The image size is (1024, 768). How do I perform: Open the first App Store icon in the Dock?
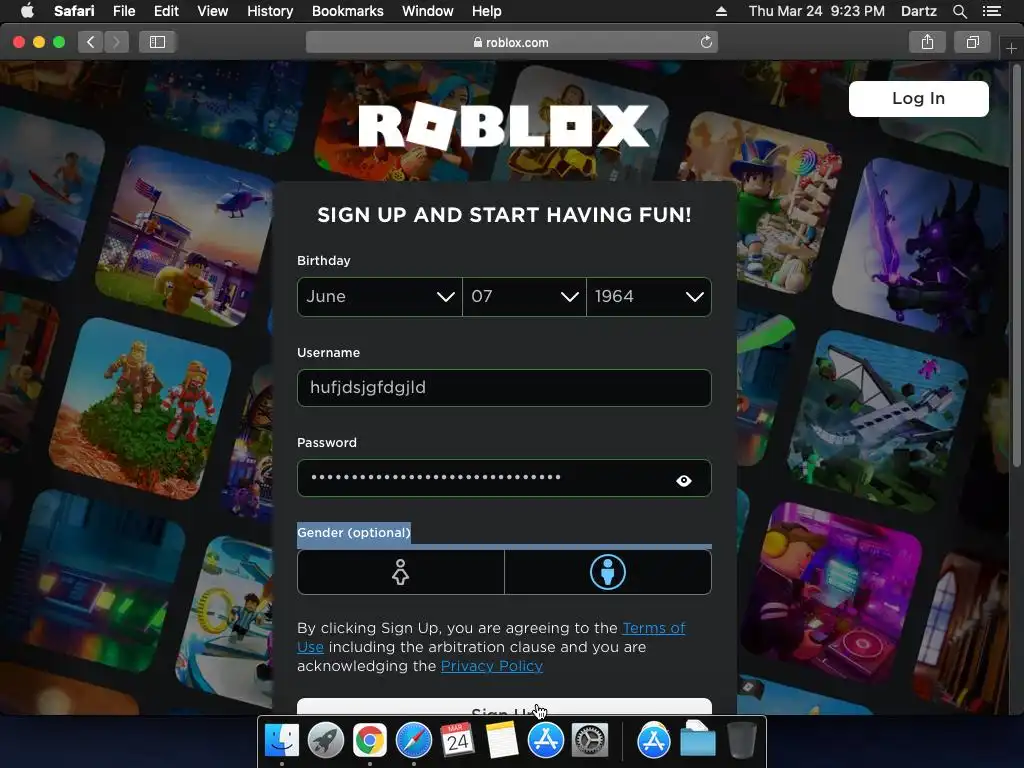(546, 741)
